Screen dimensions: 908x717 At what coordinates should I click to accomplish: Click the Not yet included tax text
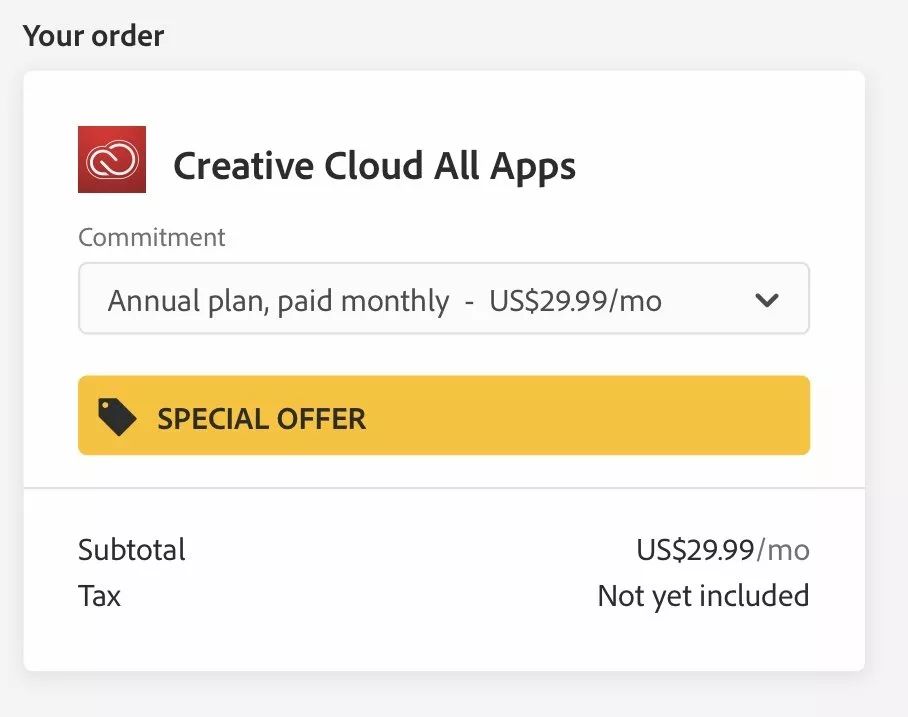point(703,596)
